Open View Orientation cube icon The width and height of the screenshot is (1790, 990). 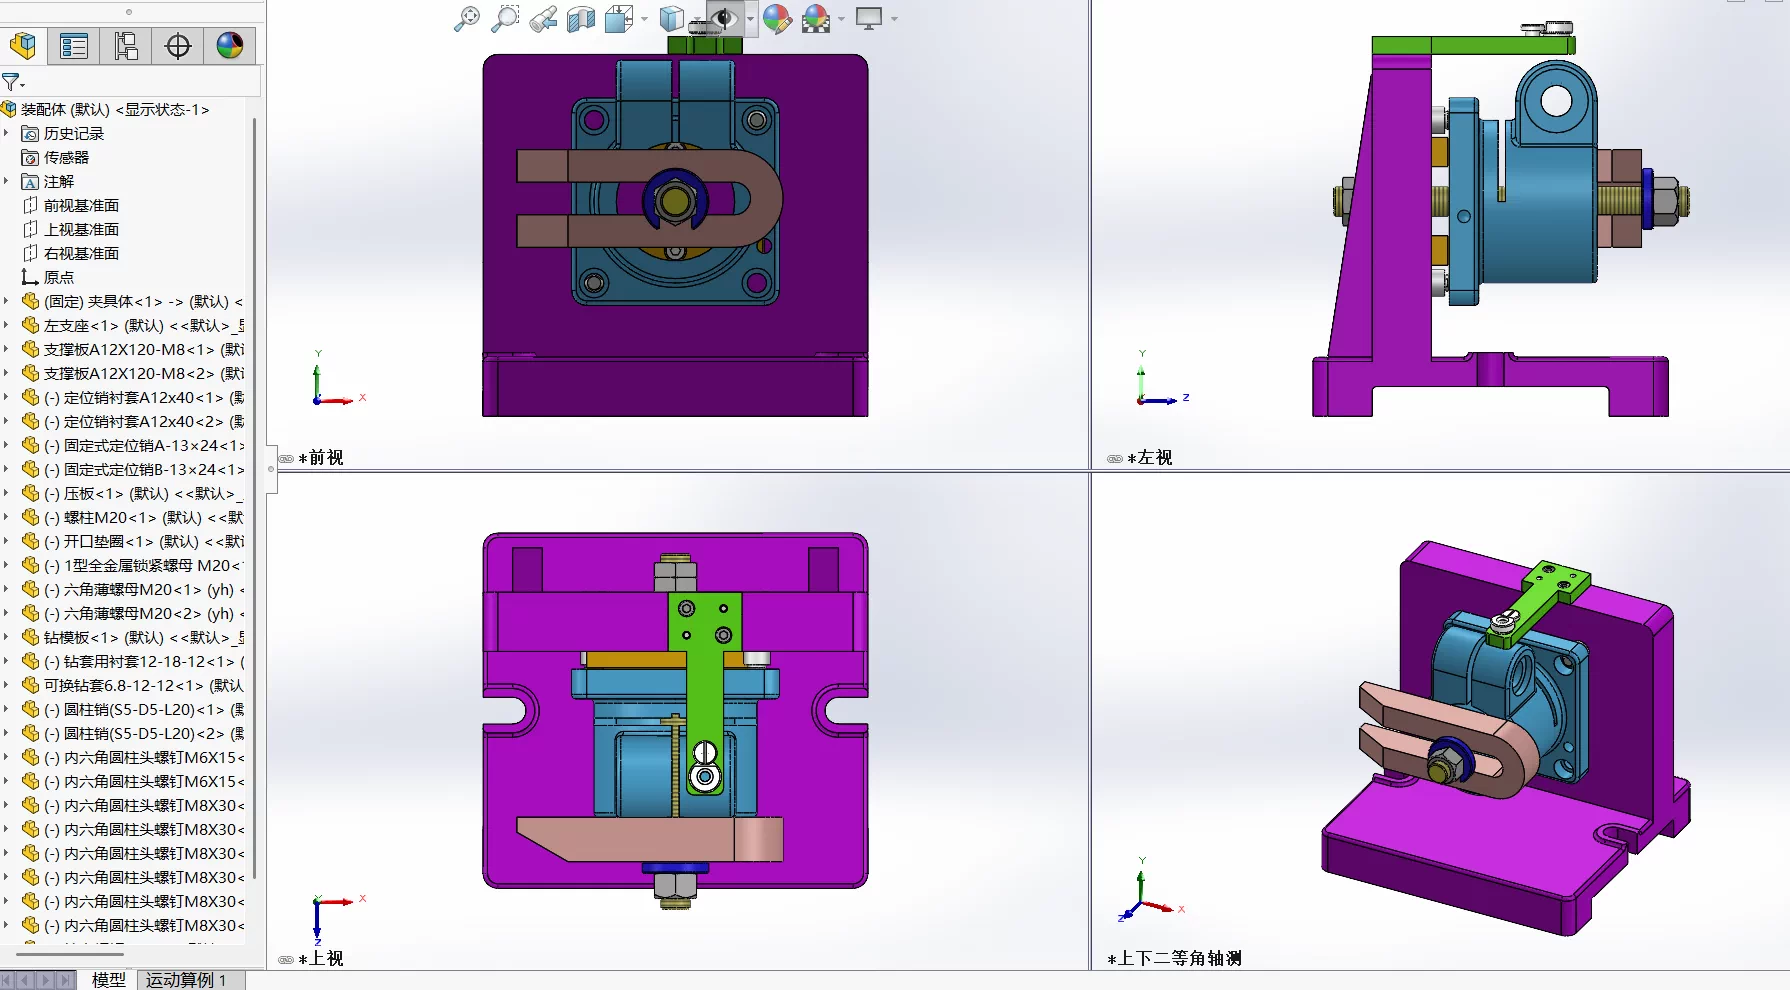[619, 19]
